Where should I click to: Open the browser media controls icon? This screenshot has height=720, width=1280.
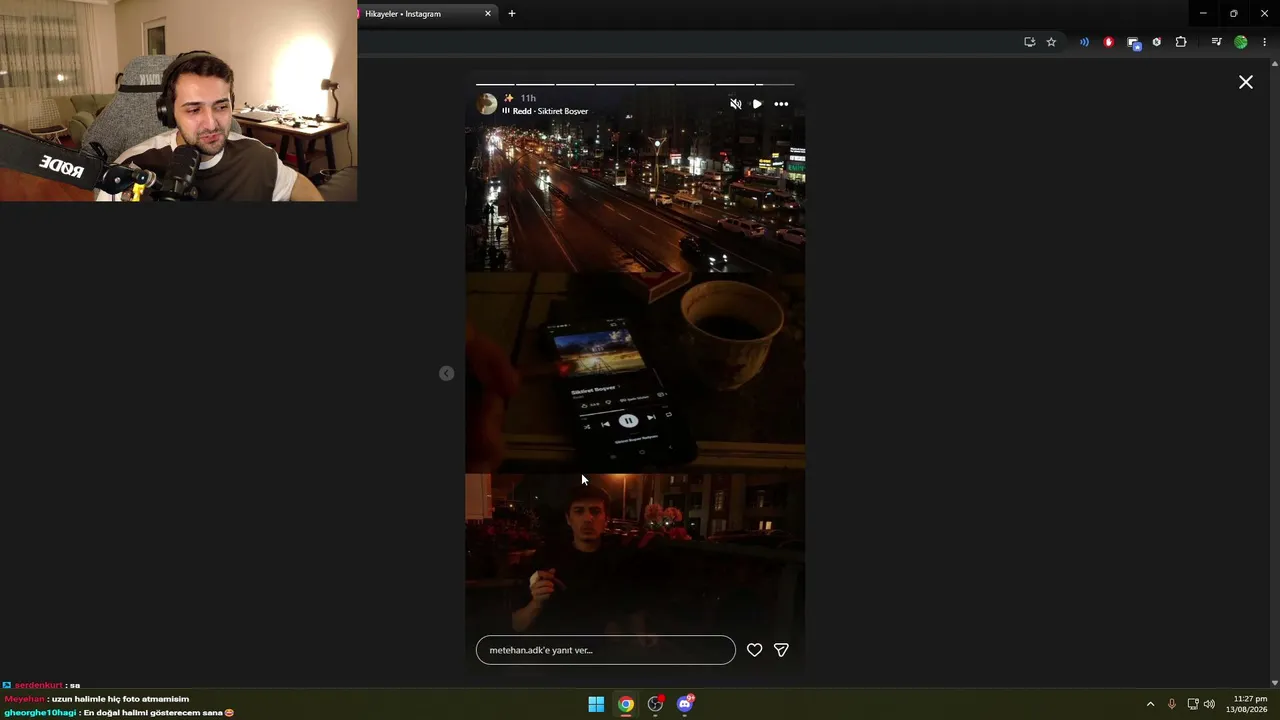[1216, 42]
